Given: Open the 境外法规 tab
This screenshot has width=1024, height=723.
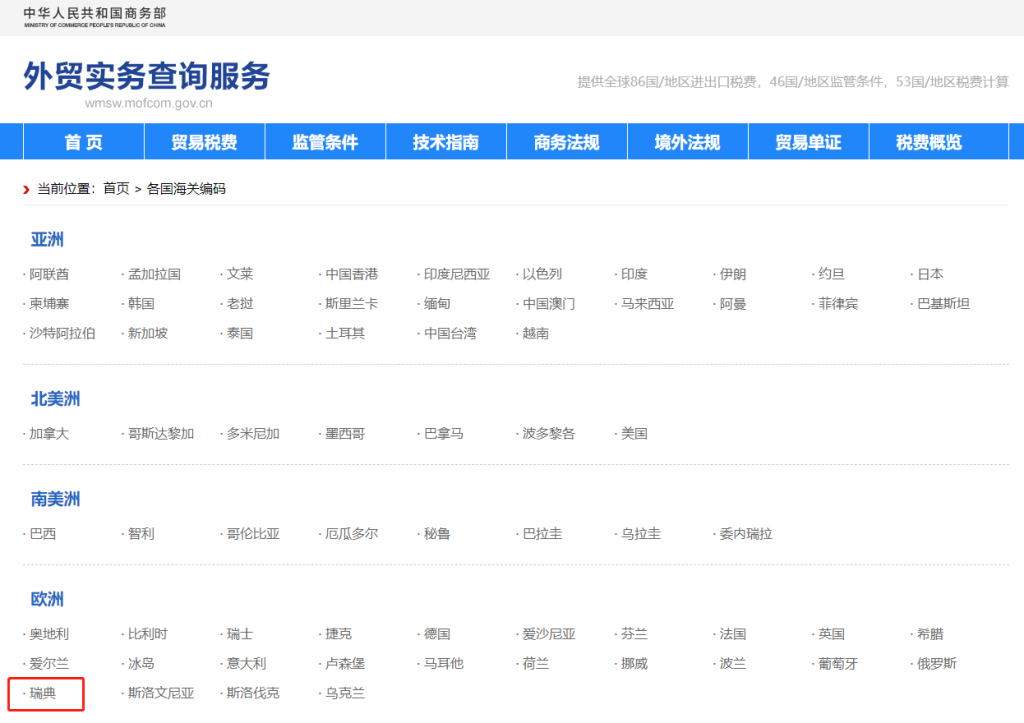Looking at the screenshot, I should (688, 142).
